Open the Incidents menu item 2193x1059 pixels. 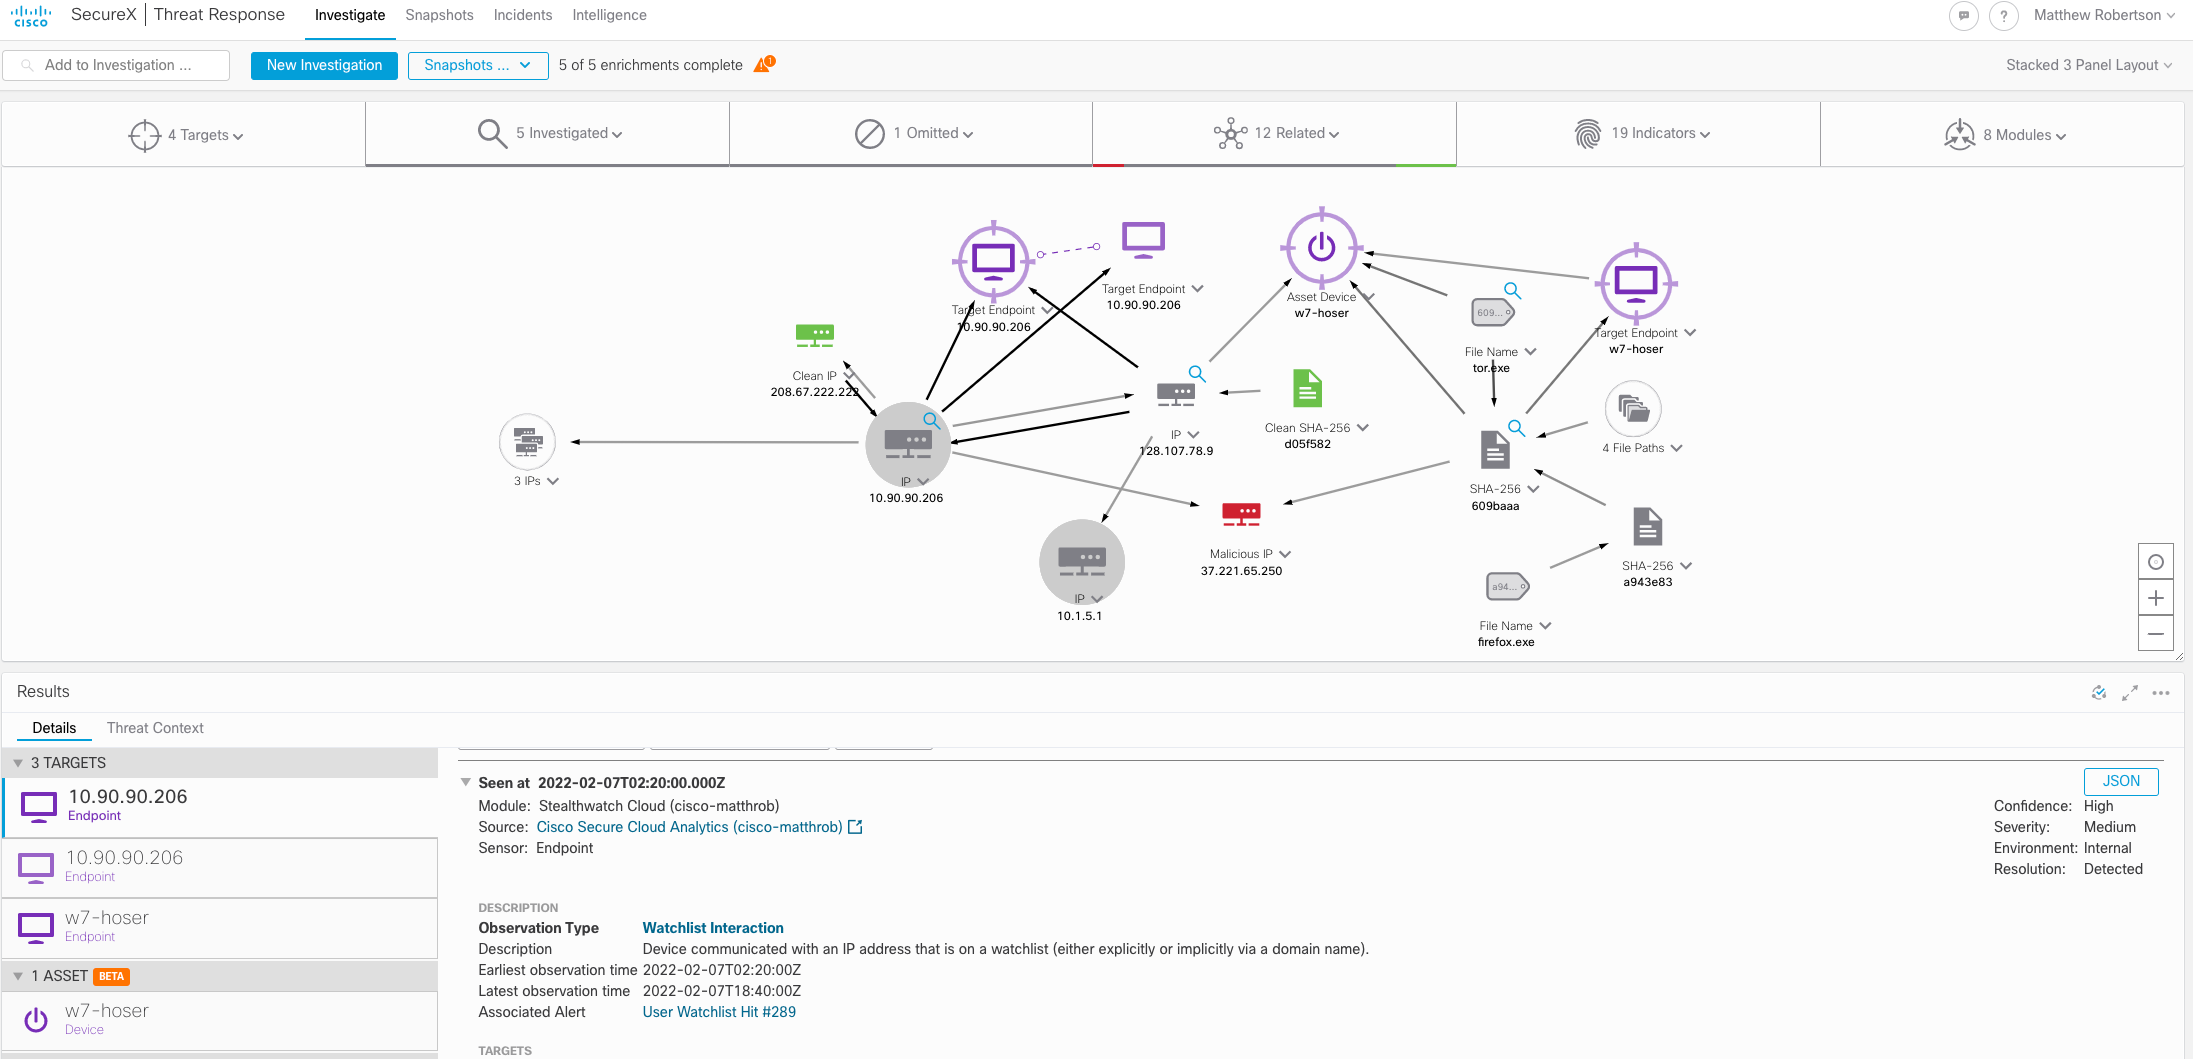coord(522,15)
